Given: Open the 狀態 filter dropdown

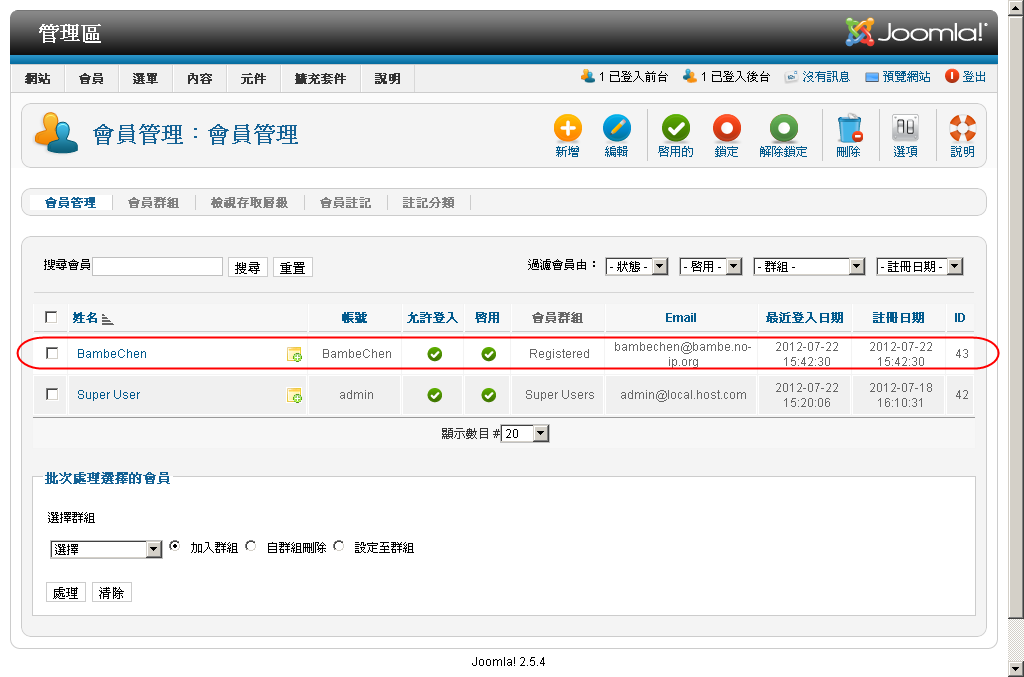Looking at the screenshot, I should [636, 267].
